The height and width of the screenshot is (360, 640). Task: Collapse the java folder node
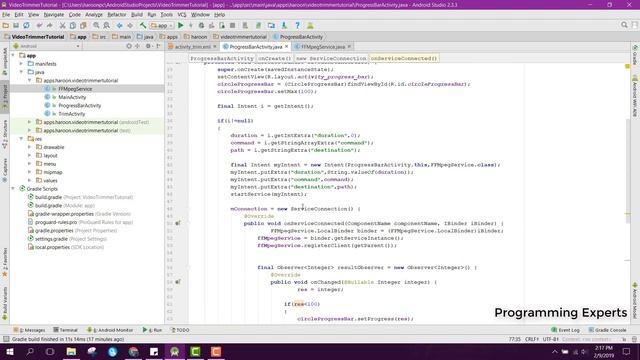[x=22, y=72]
